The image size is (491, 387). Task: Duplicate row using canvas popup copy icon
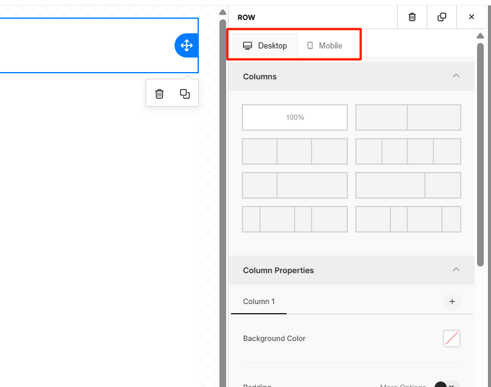pos(185,94)
